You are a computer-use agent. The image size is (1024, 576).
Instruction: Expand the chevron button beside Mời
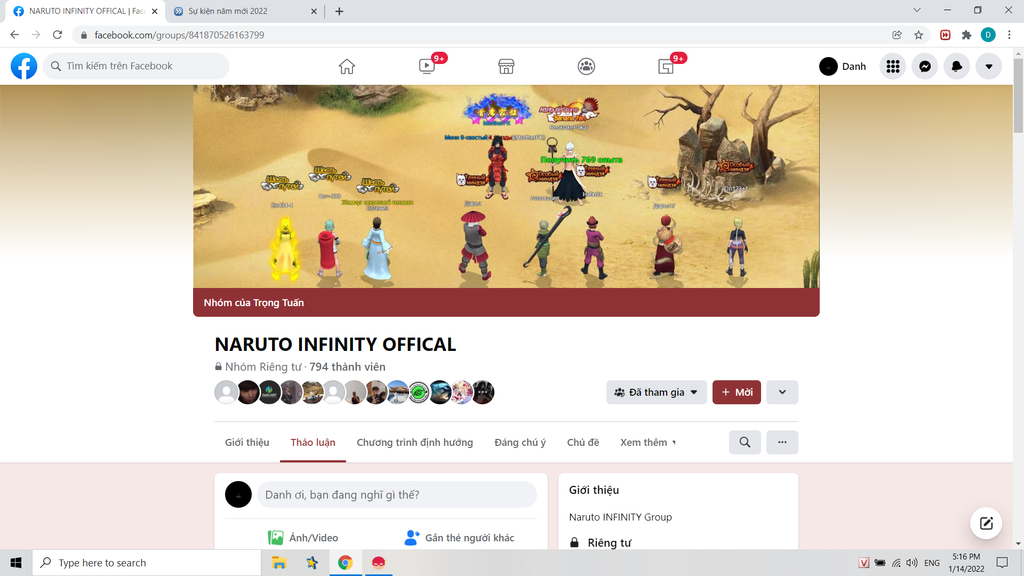click(782, 392)
